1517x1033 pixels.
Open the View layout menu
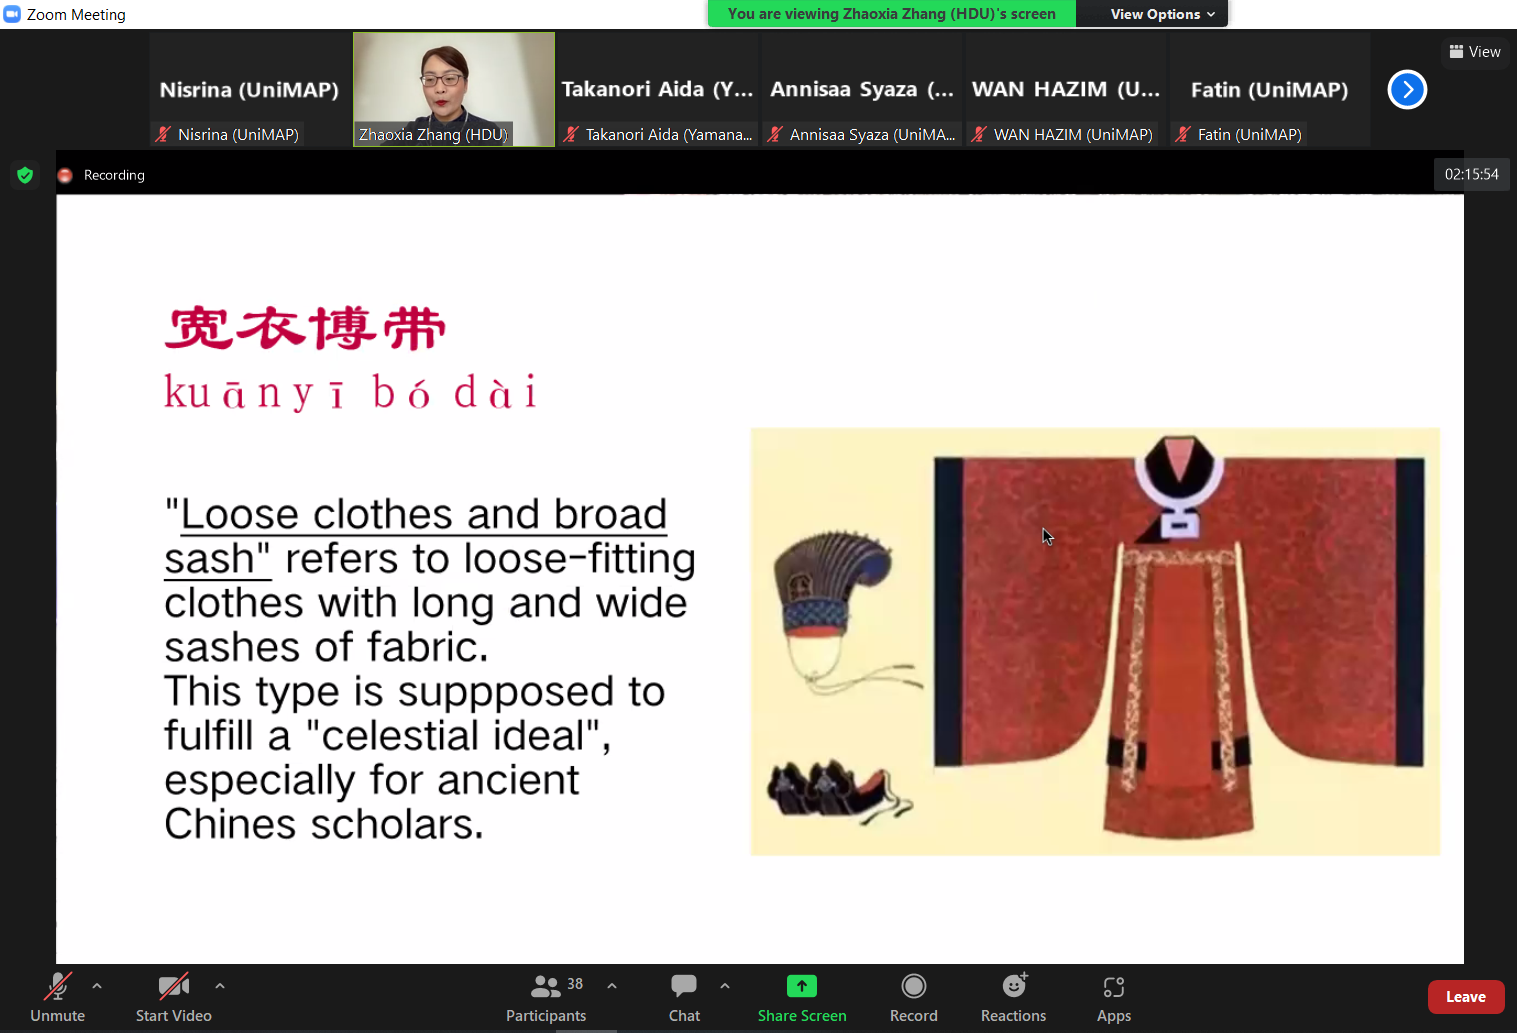coord(1475,52)
